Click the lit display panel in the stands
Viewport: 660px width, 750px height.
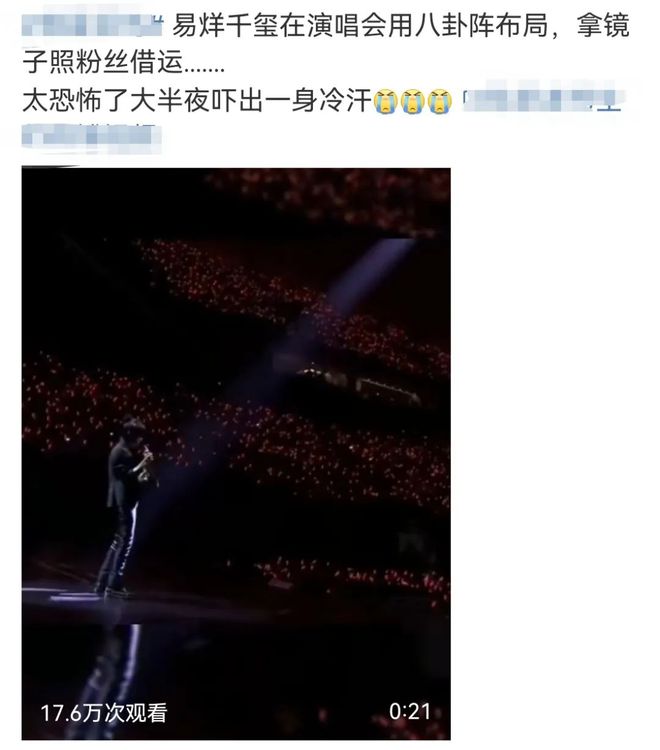click(359, 383)
